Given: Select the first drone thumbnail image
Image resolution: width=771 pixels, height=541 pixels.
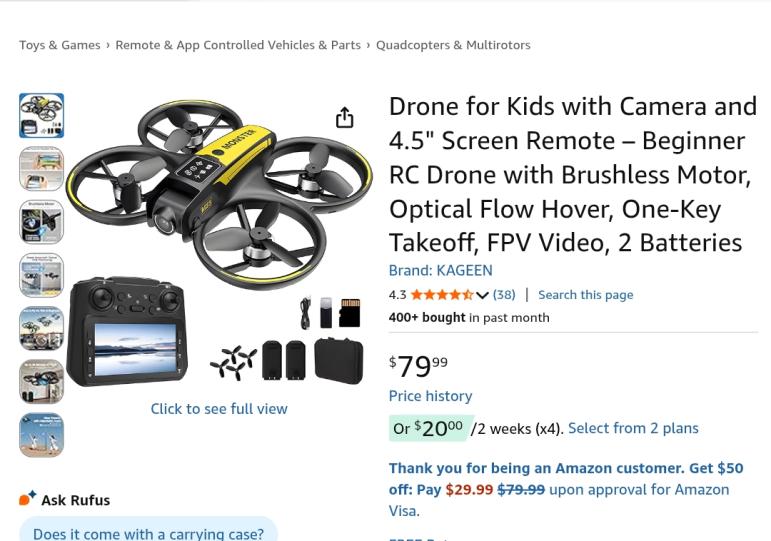Looking at the screenshot, I should 41,116.
